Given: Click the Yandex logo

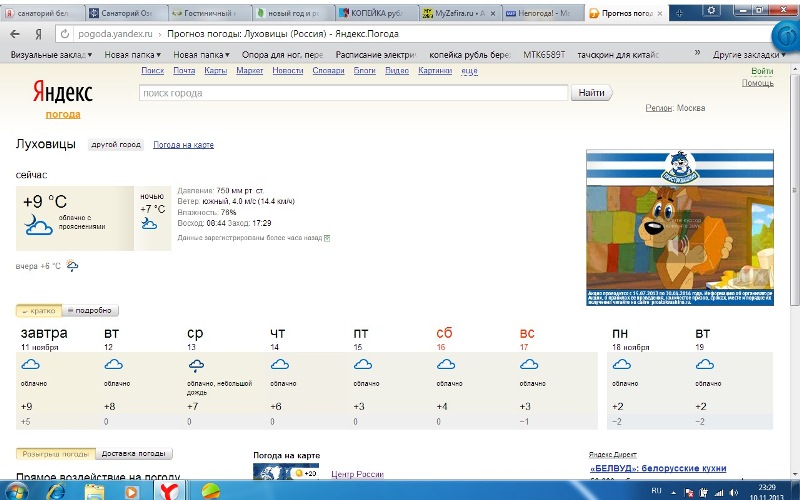Looking at the screenshot, I should 63,93.
